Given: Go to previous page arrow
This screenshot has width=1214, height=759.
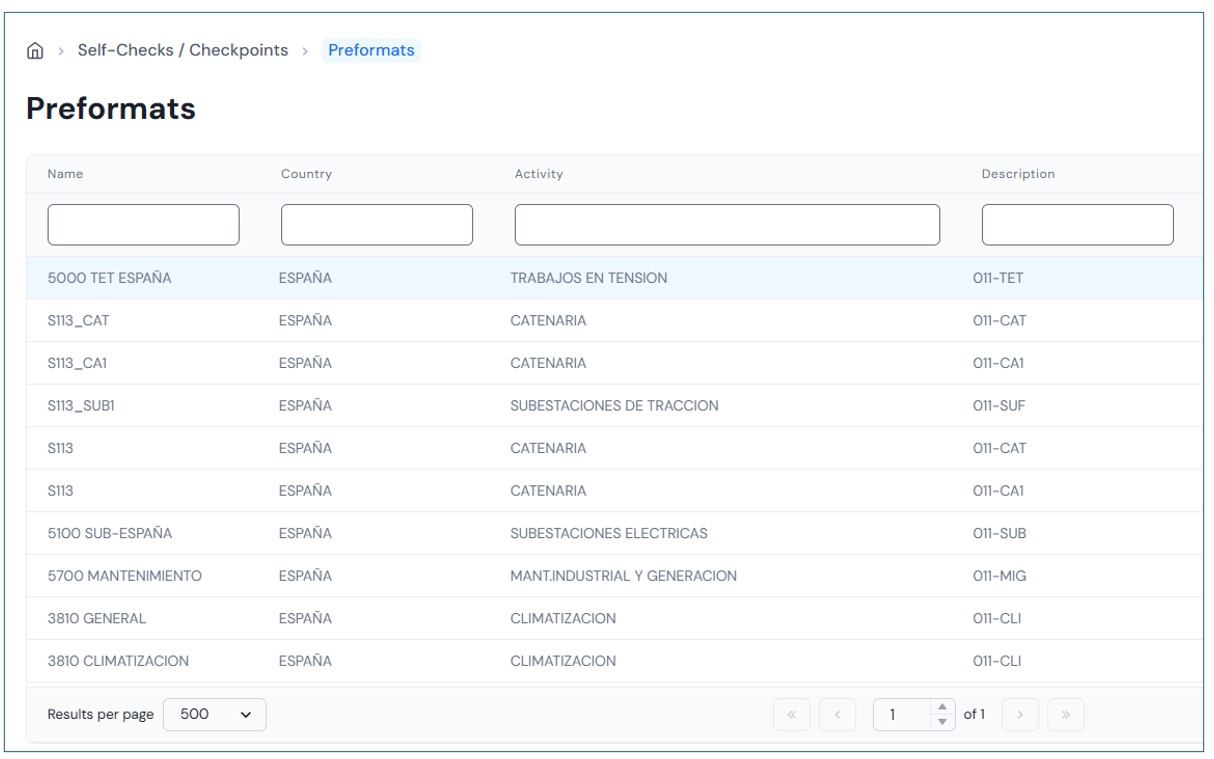Looking at the screenshot, I should pos(837,715).
